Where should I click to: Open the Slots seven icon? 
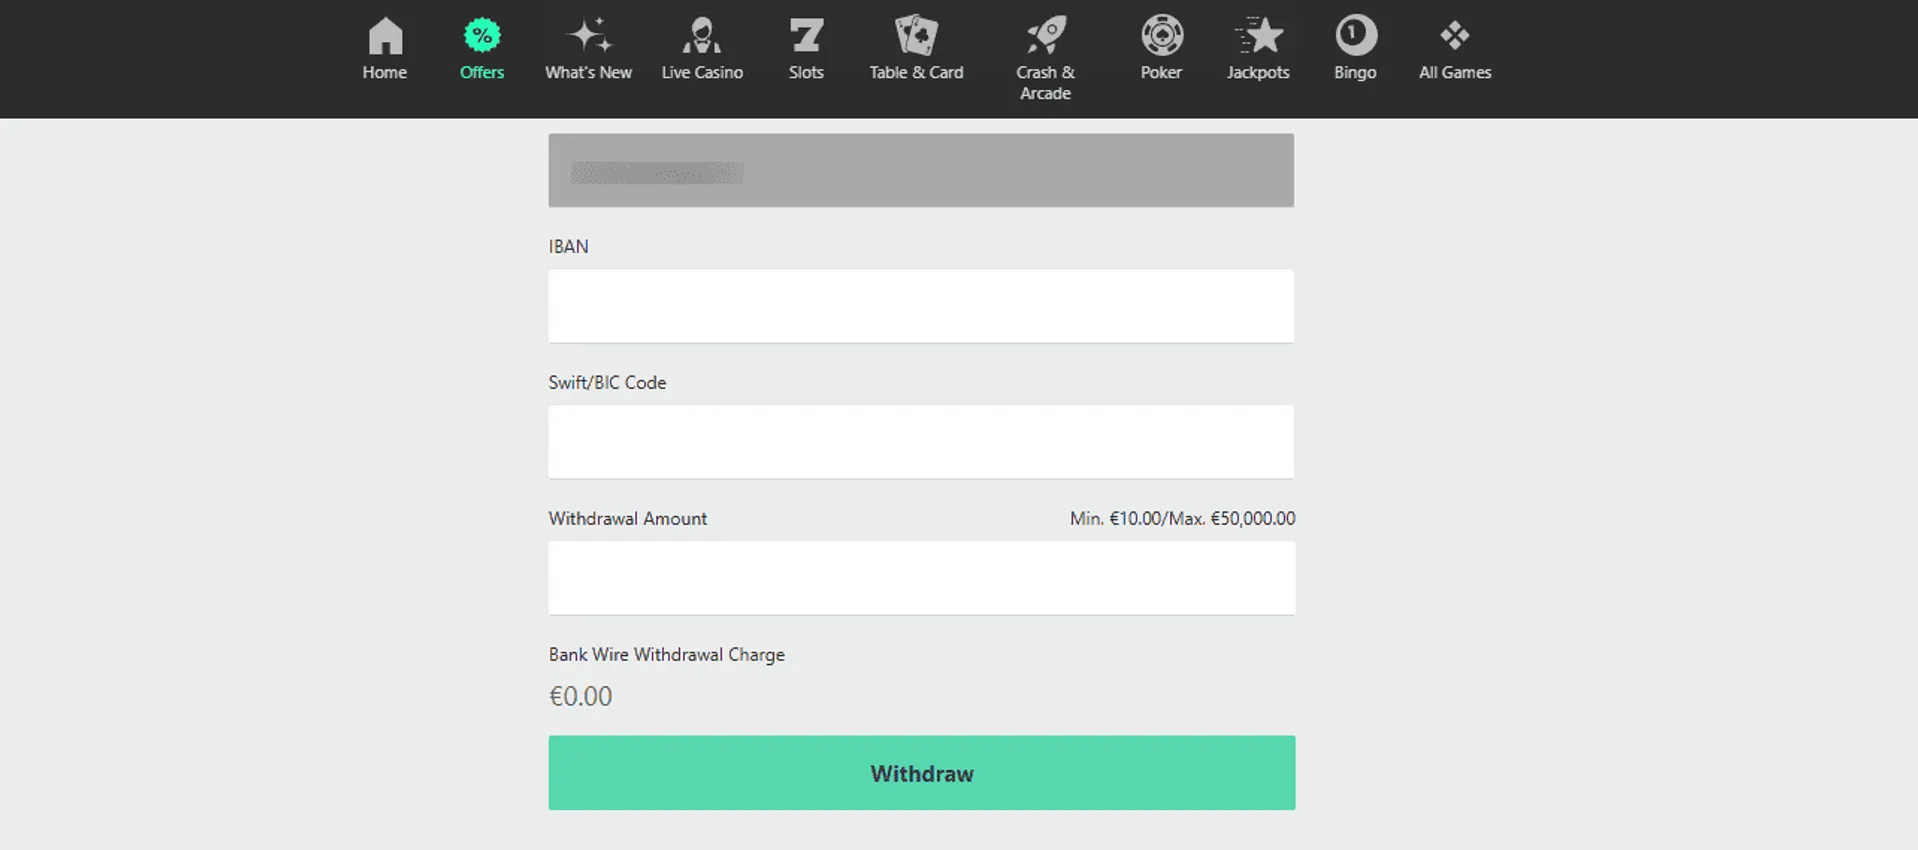(x=806, y=36)
